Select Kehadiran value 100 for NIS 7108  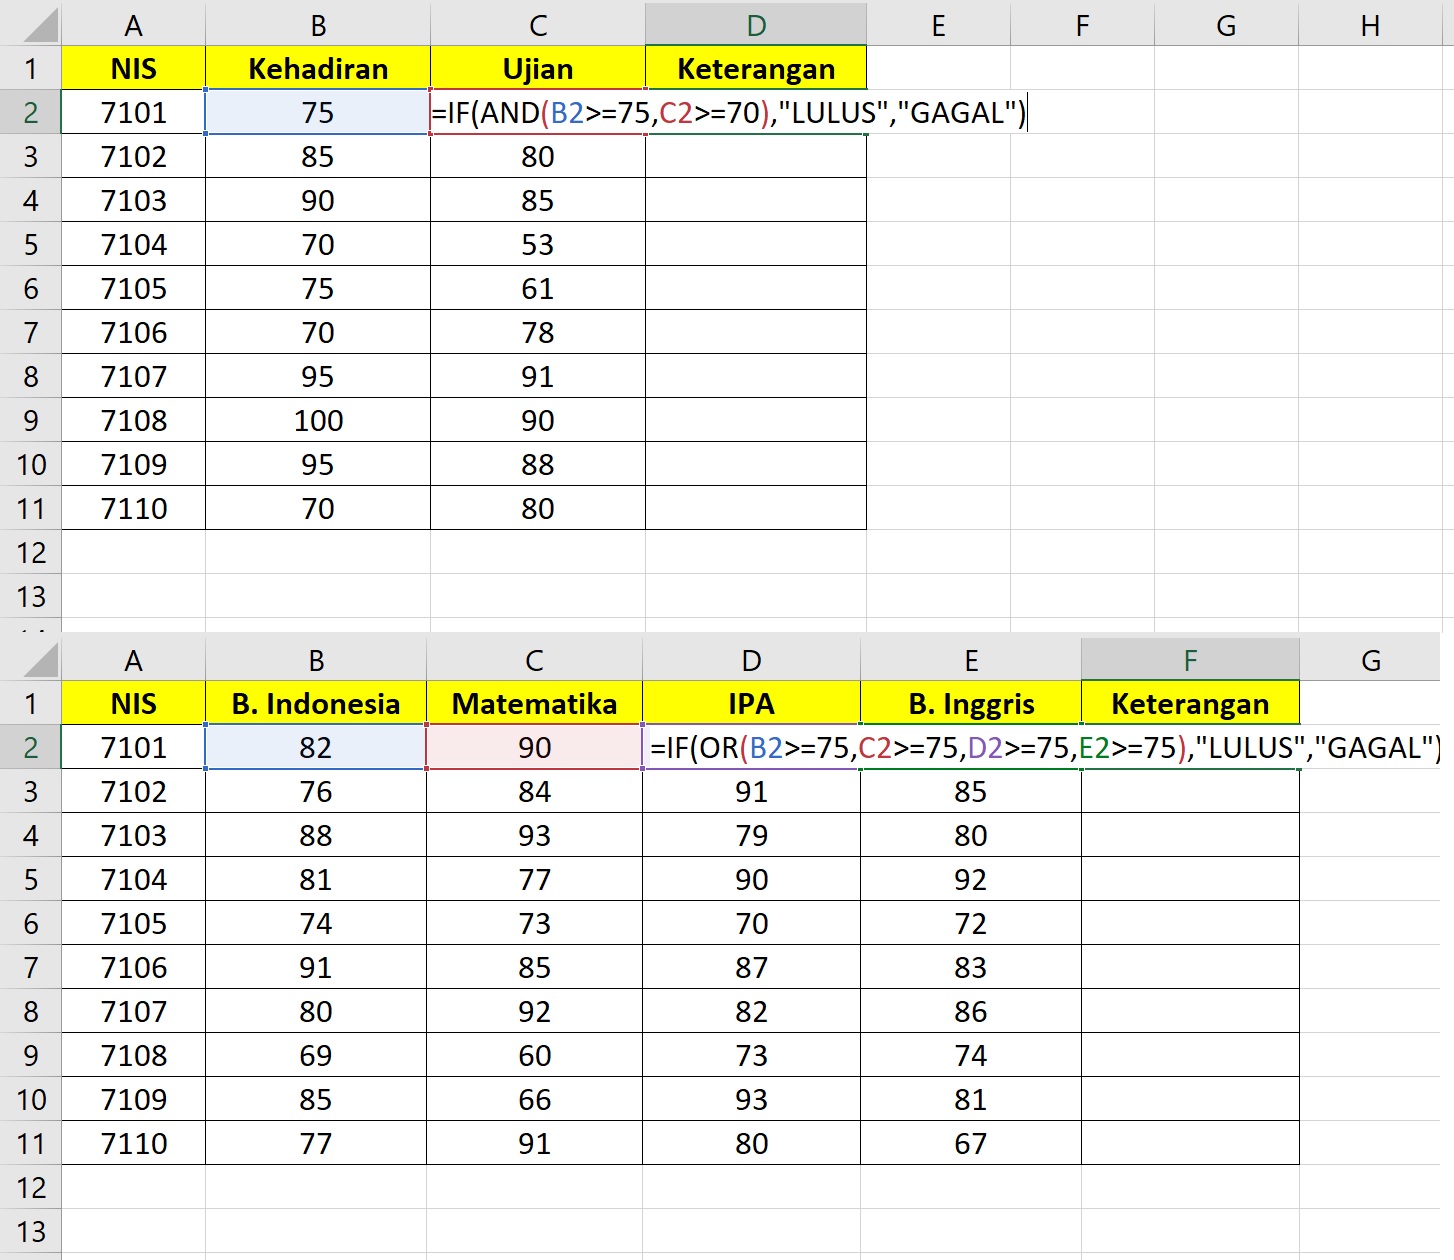(318, 420)
